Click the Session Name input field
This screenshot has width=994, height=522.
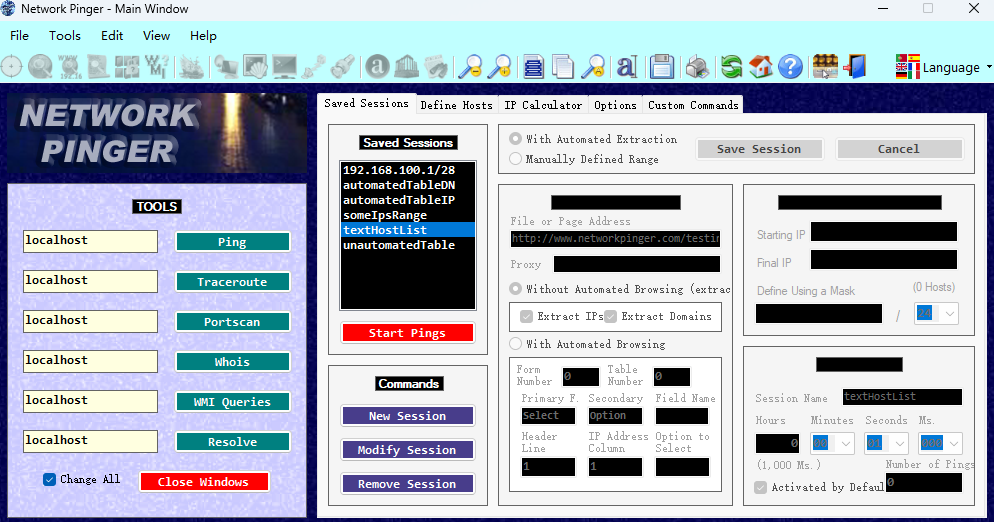[902, 397]
